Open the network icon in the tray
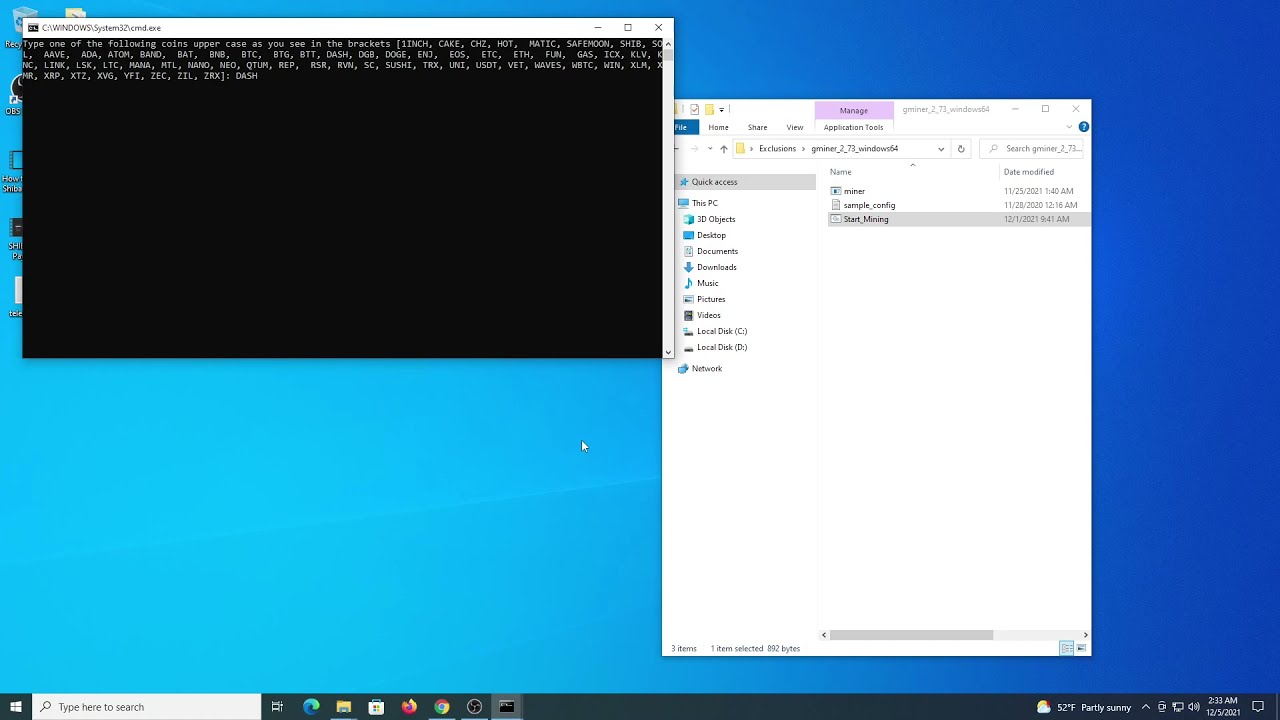1280x720 pixels. coord(1178,707)
